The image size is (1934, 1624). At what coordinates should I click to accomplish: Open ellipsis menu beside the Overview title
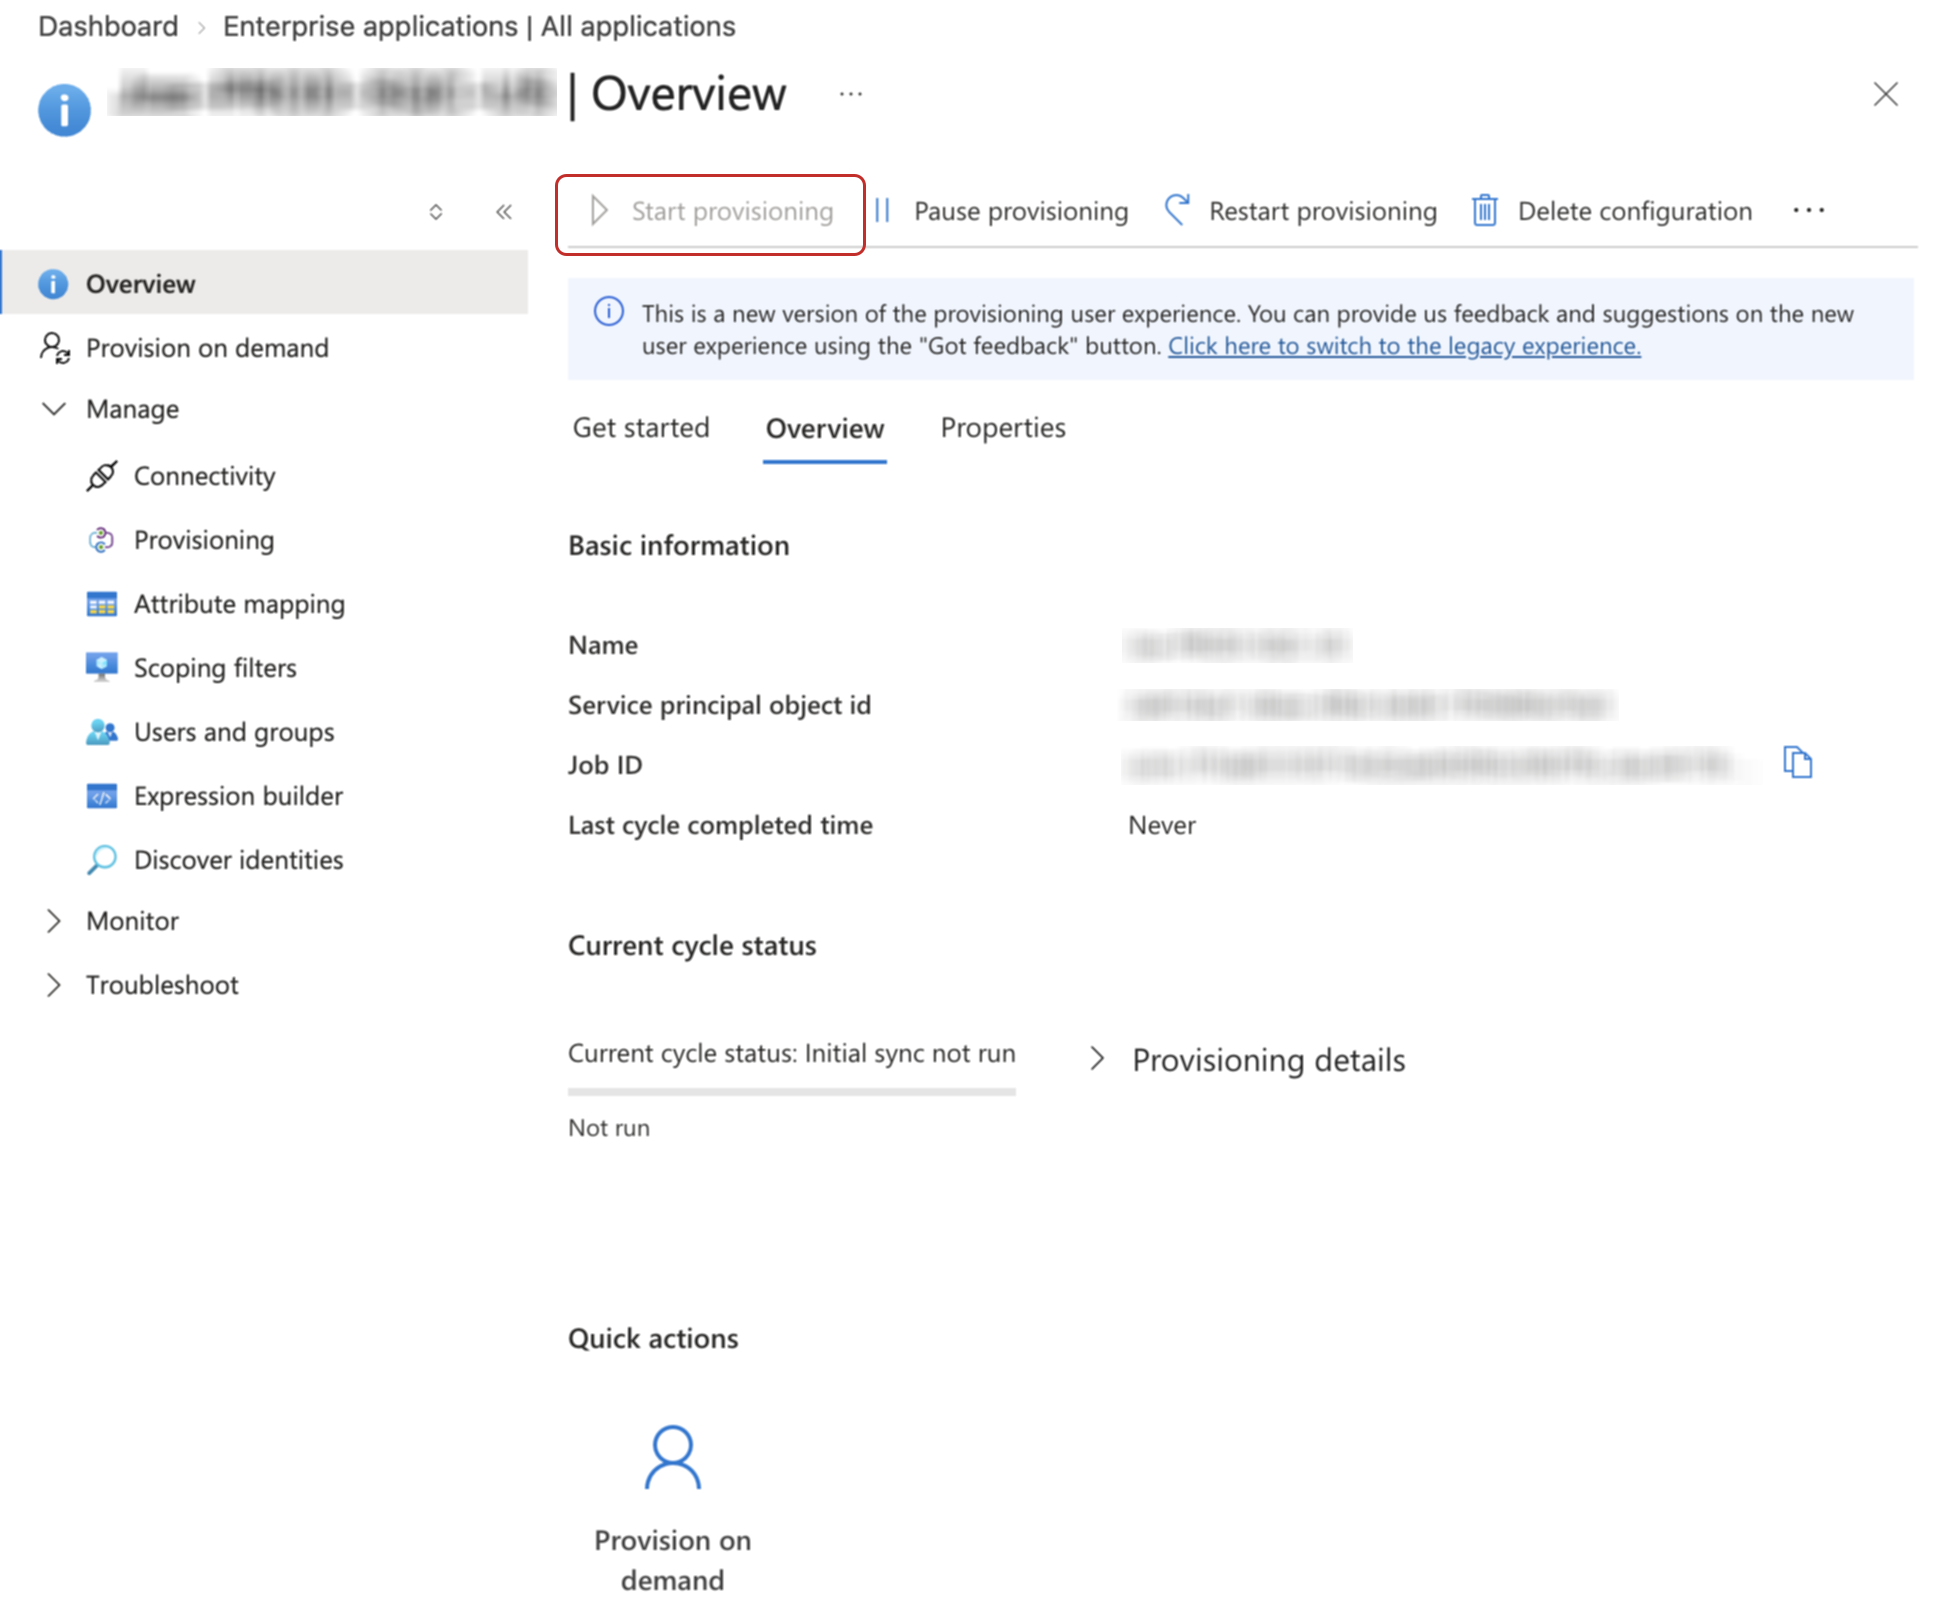pos(851,94)
